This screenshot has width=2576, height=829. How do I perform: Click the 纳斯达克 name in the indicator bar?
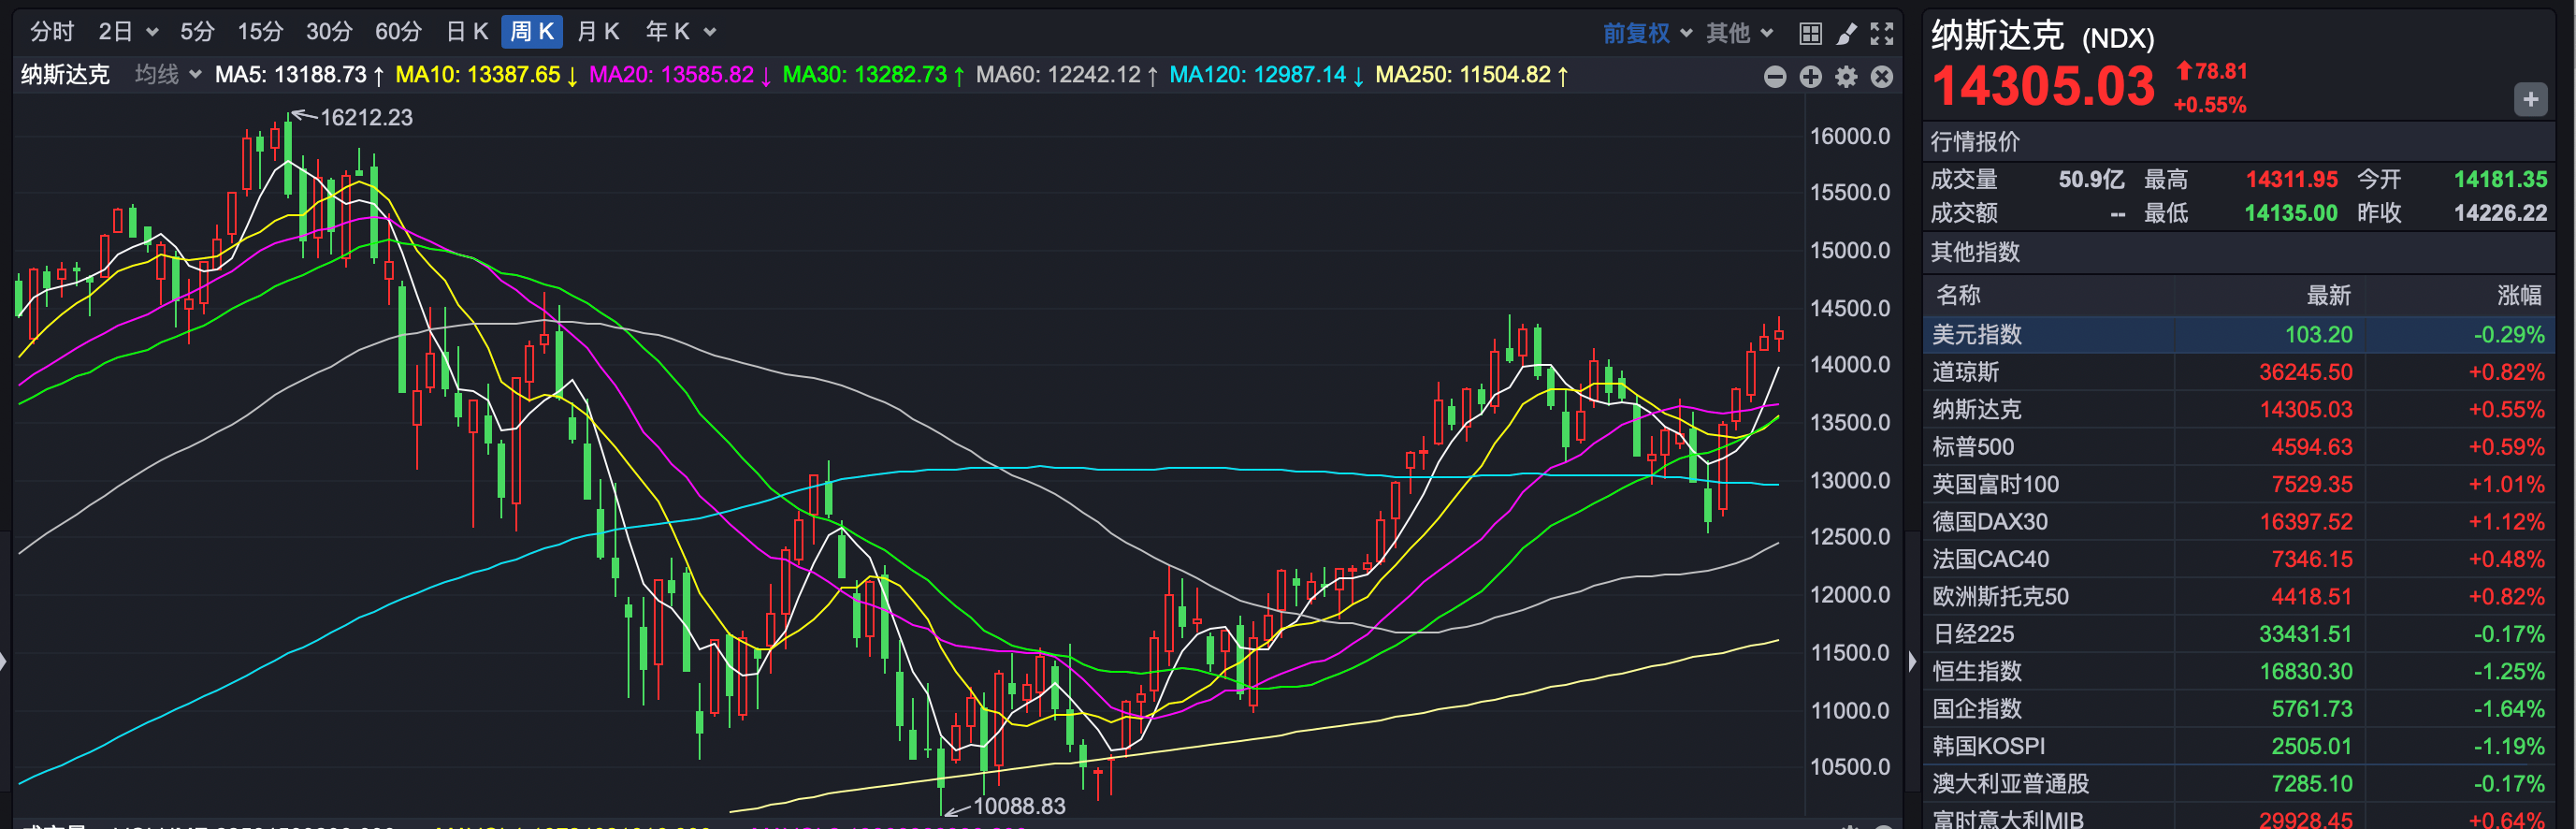pyautogui.click(x=65, y=75)
